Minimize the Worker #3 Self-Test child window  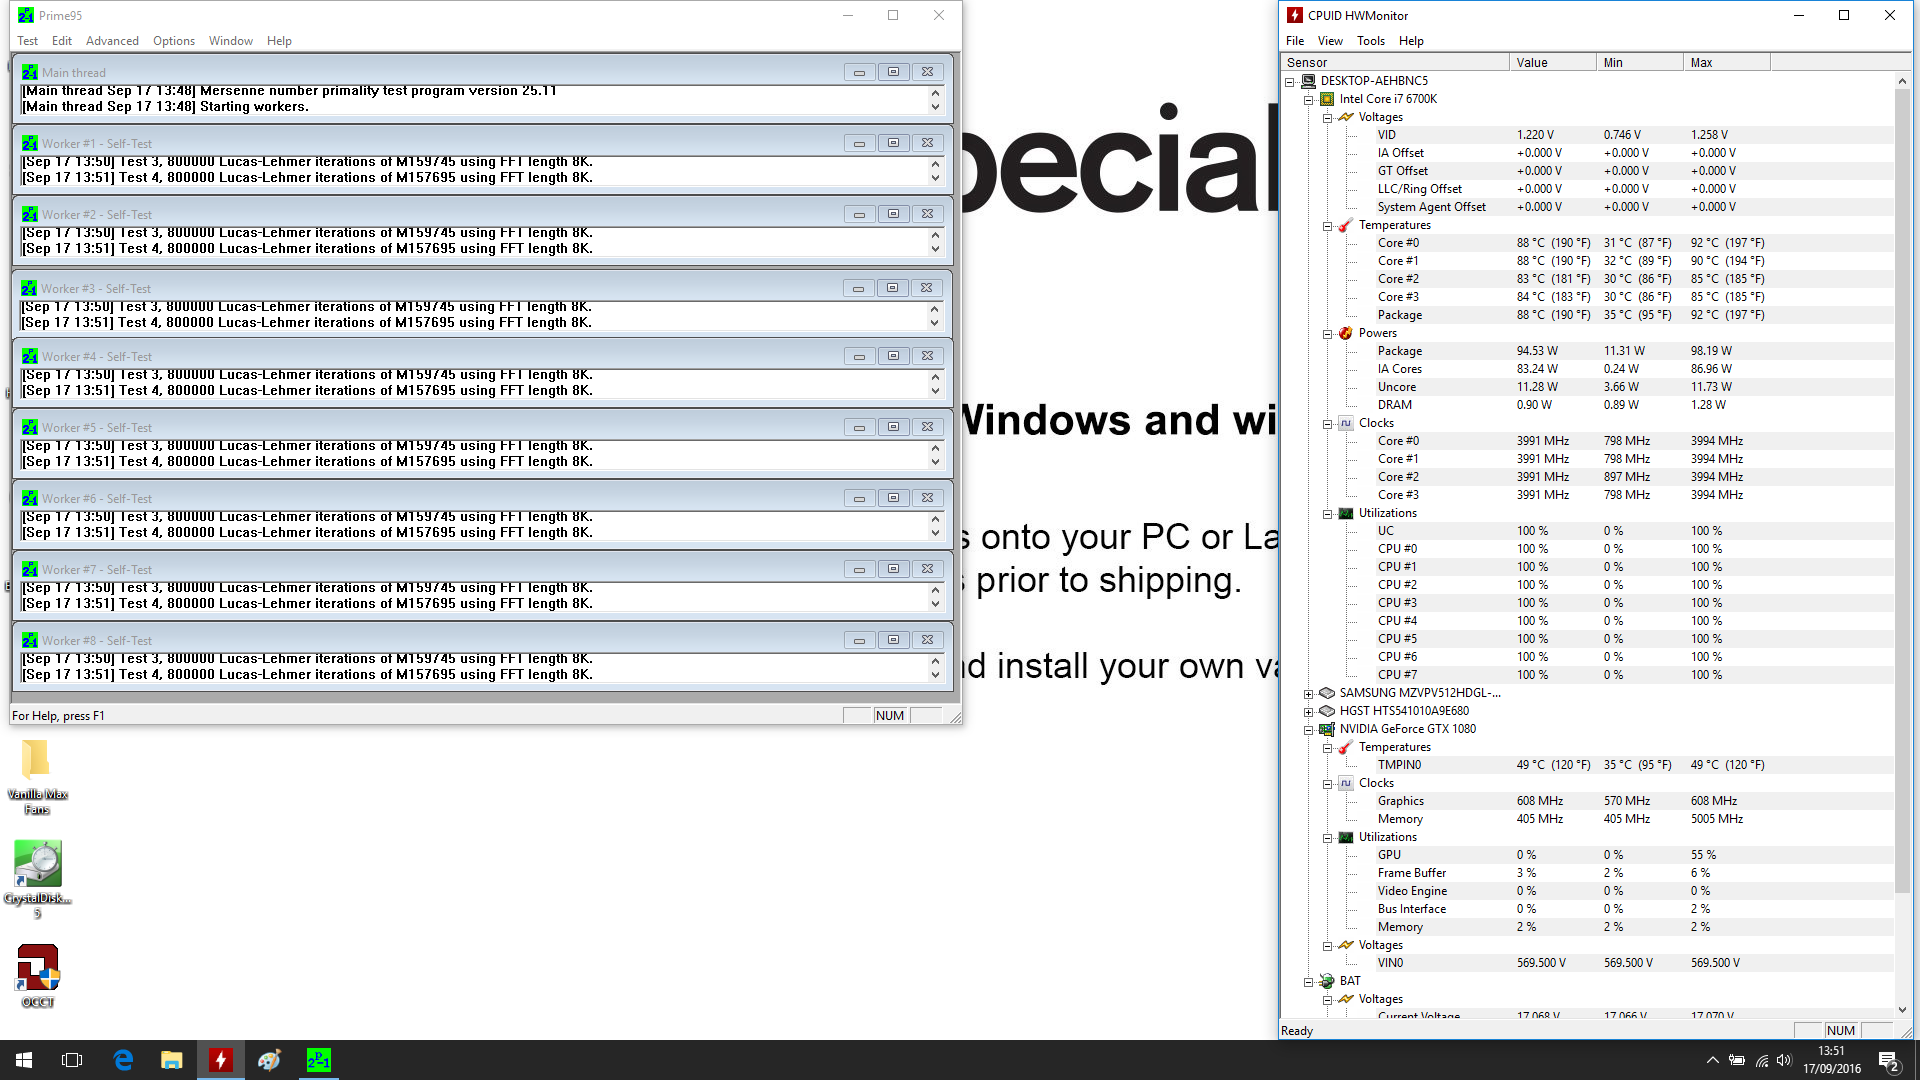coord(858,288)
